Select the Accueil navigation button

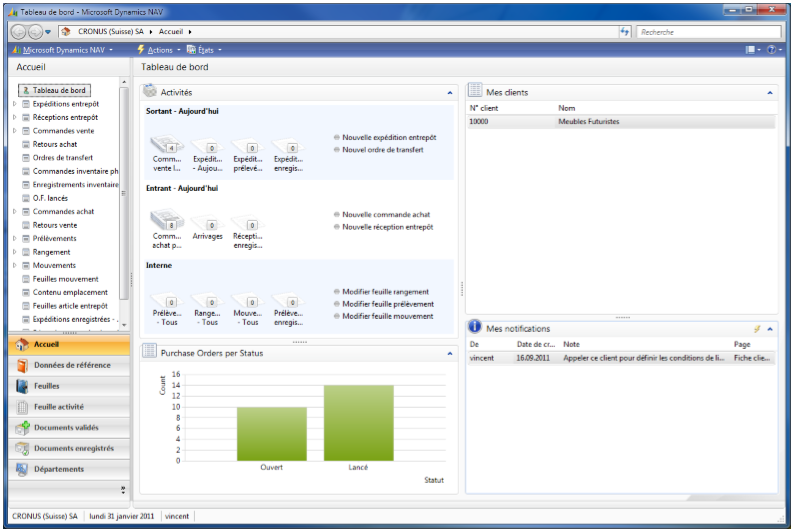pyautogui.click(x=69, y=344)
